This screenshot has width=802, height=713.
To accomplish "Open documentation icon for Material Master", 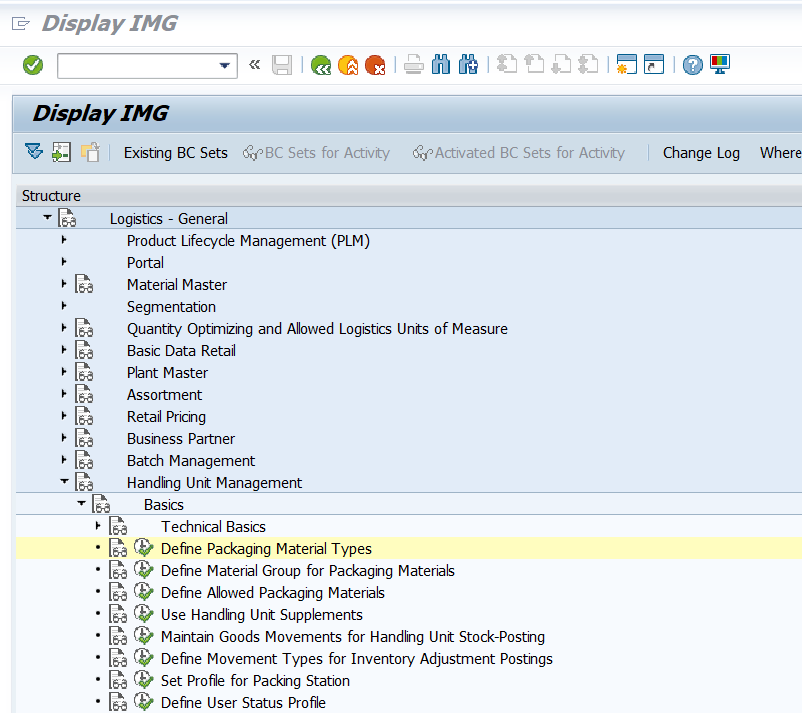I will point(84,284).
